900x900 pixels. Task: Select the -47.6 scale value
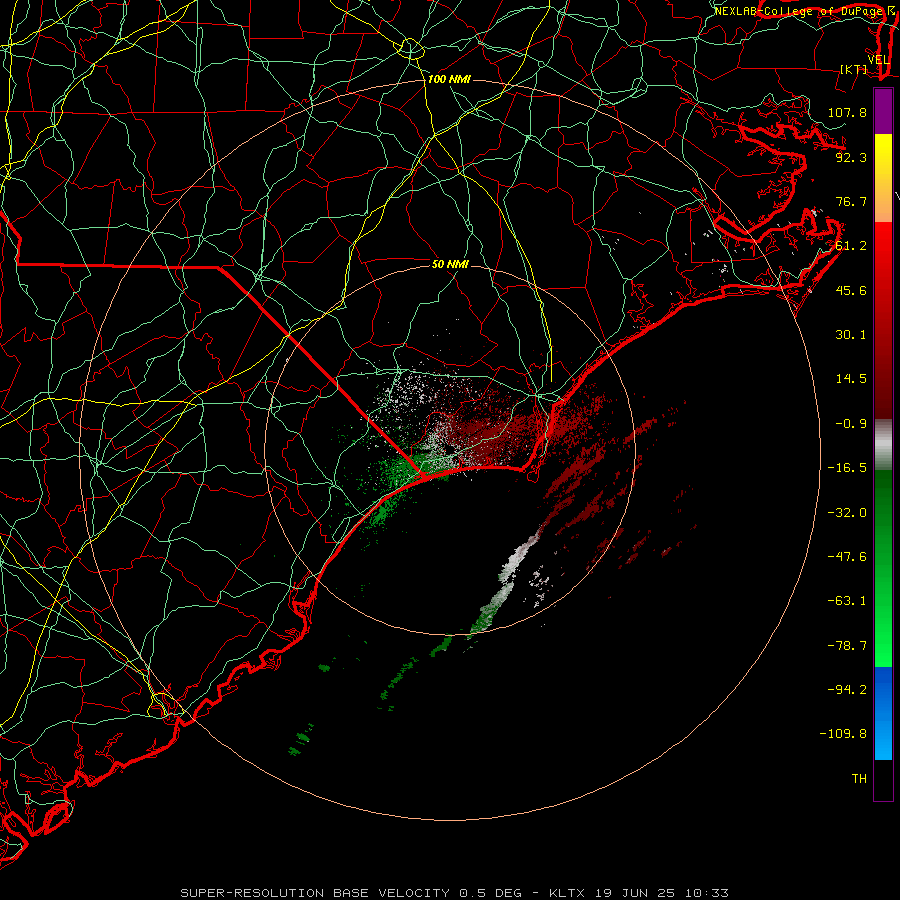click(x=847, y=557)
